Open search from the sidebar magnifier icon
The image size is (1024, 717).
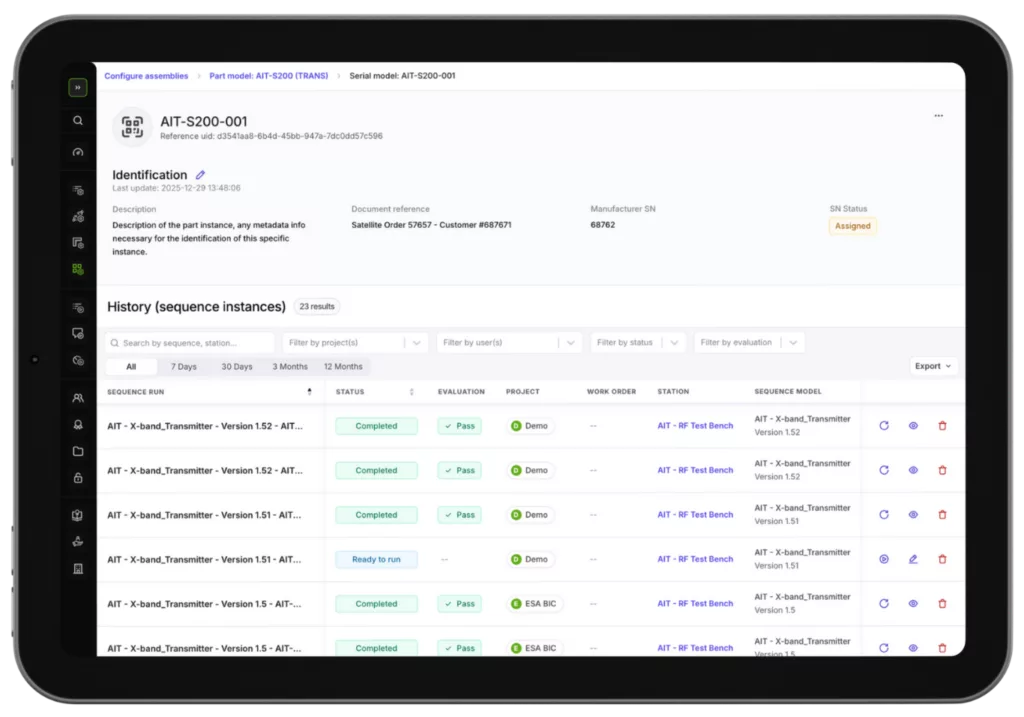(x=78, y=120)
